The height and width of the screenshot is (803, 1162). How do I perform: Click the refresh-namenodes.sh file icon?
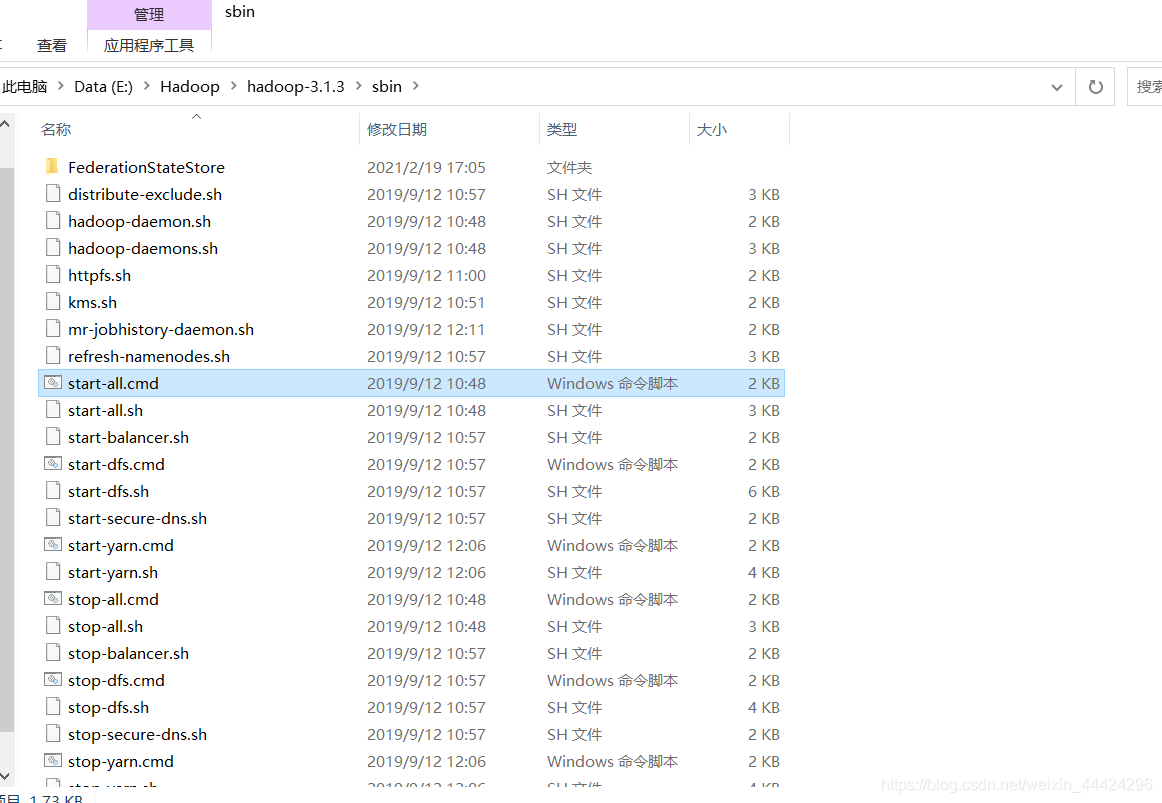tap(53, 356)
